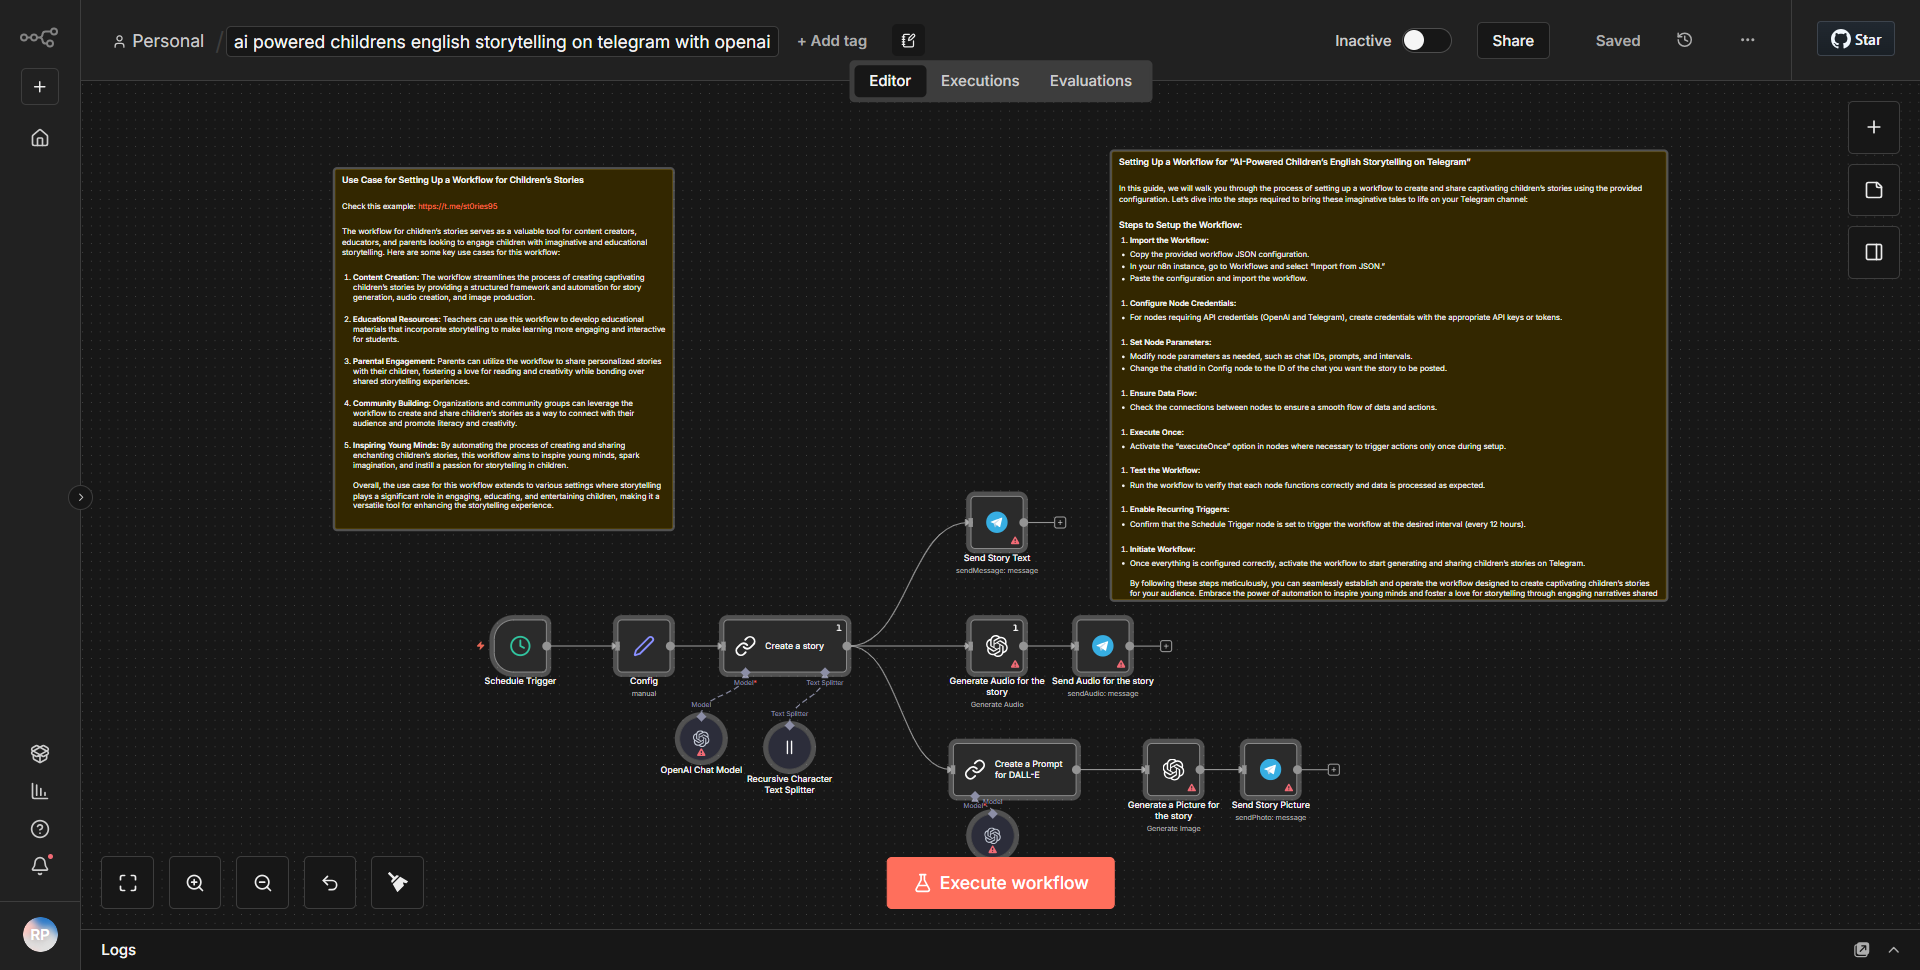This screenshot has width=1920, height=970.
Task: Open the help question-mark icon
Action: (40, 829)
